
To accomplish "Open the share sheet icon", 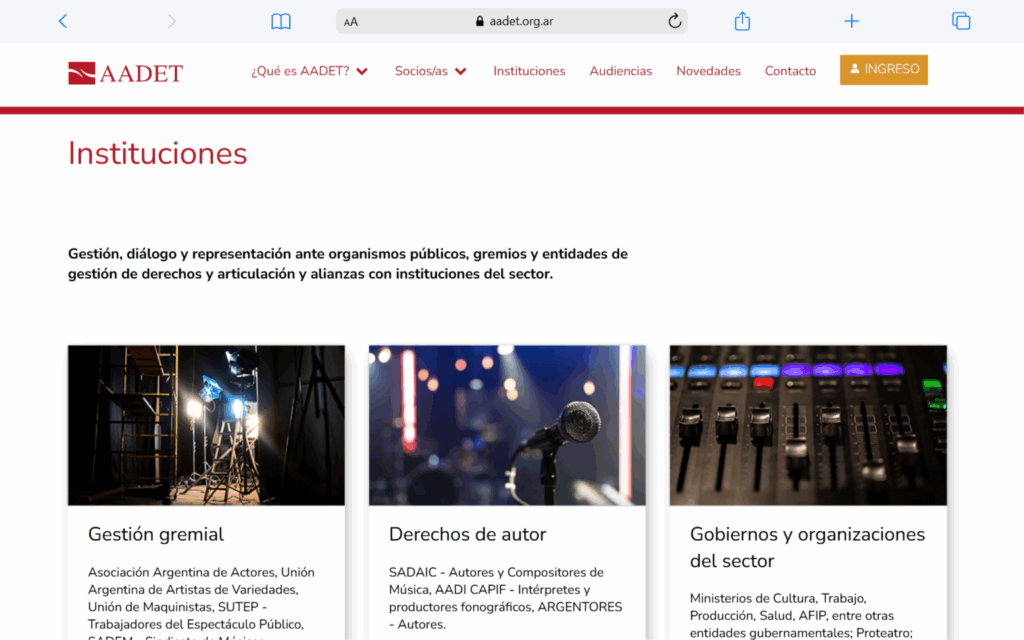I will pos(742,21).
